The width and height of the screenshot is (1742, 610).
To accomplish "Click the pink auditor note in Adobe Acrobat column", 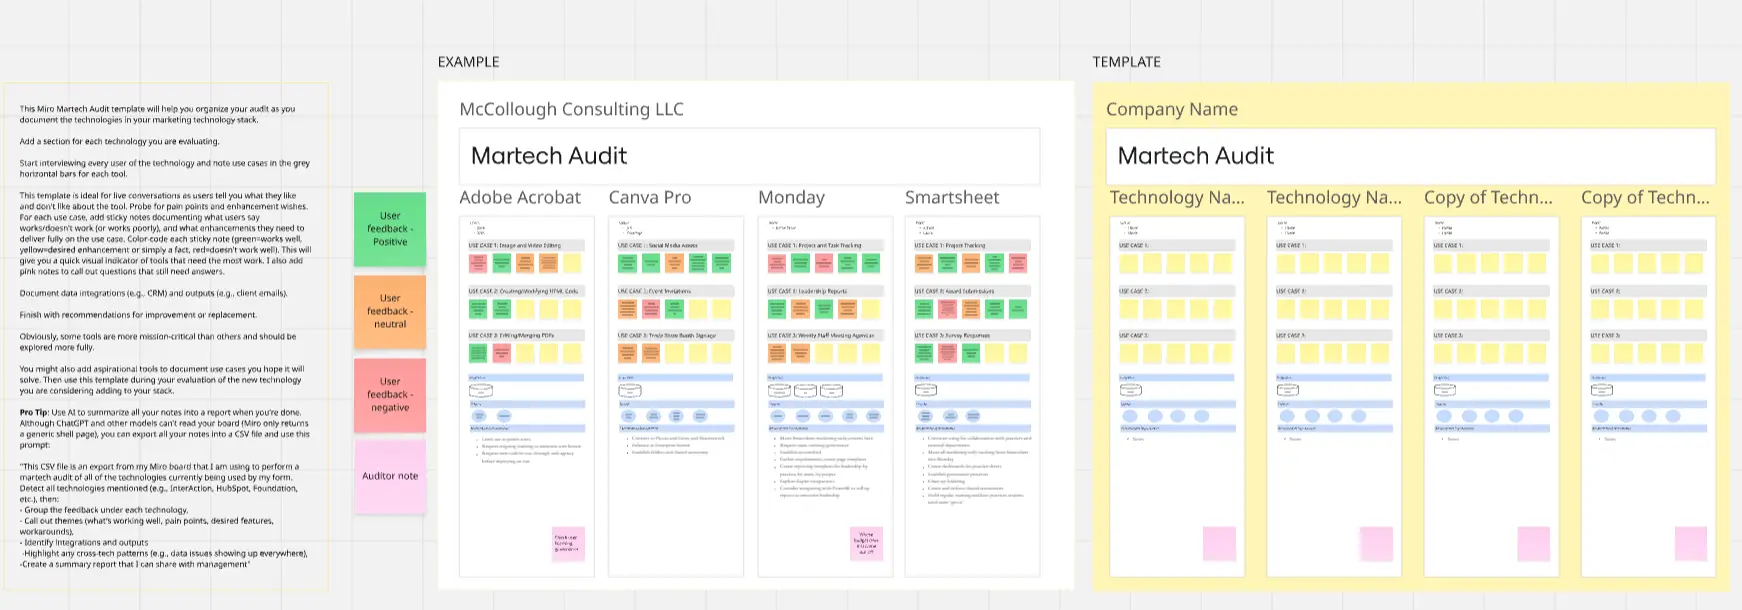I will tap(568, 544).
